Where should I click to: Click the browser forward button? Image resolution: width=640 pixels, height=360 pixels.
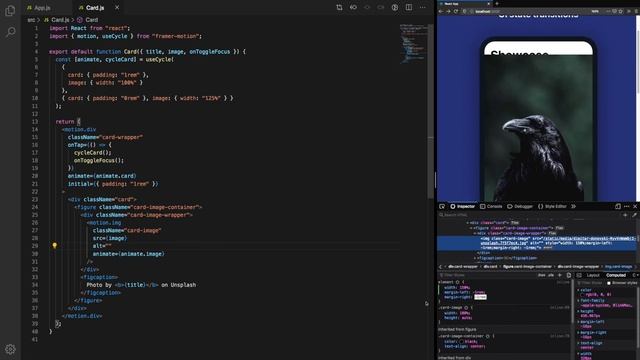point(448,11)
